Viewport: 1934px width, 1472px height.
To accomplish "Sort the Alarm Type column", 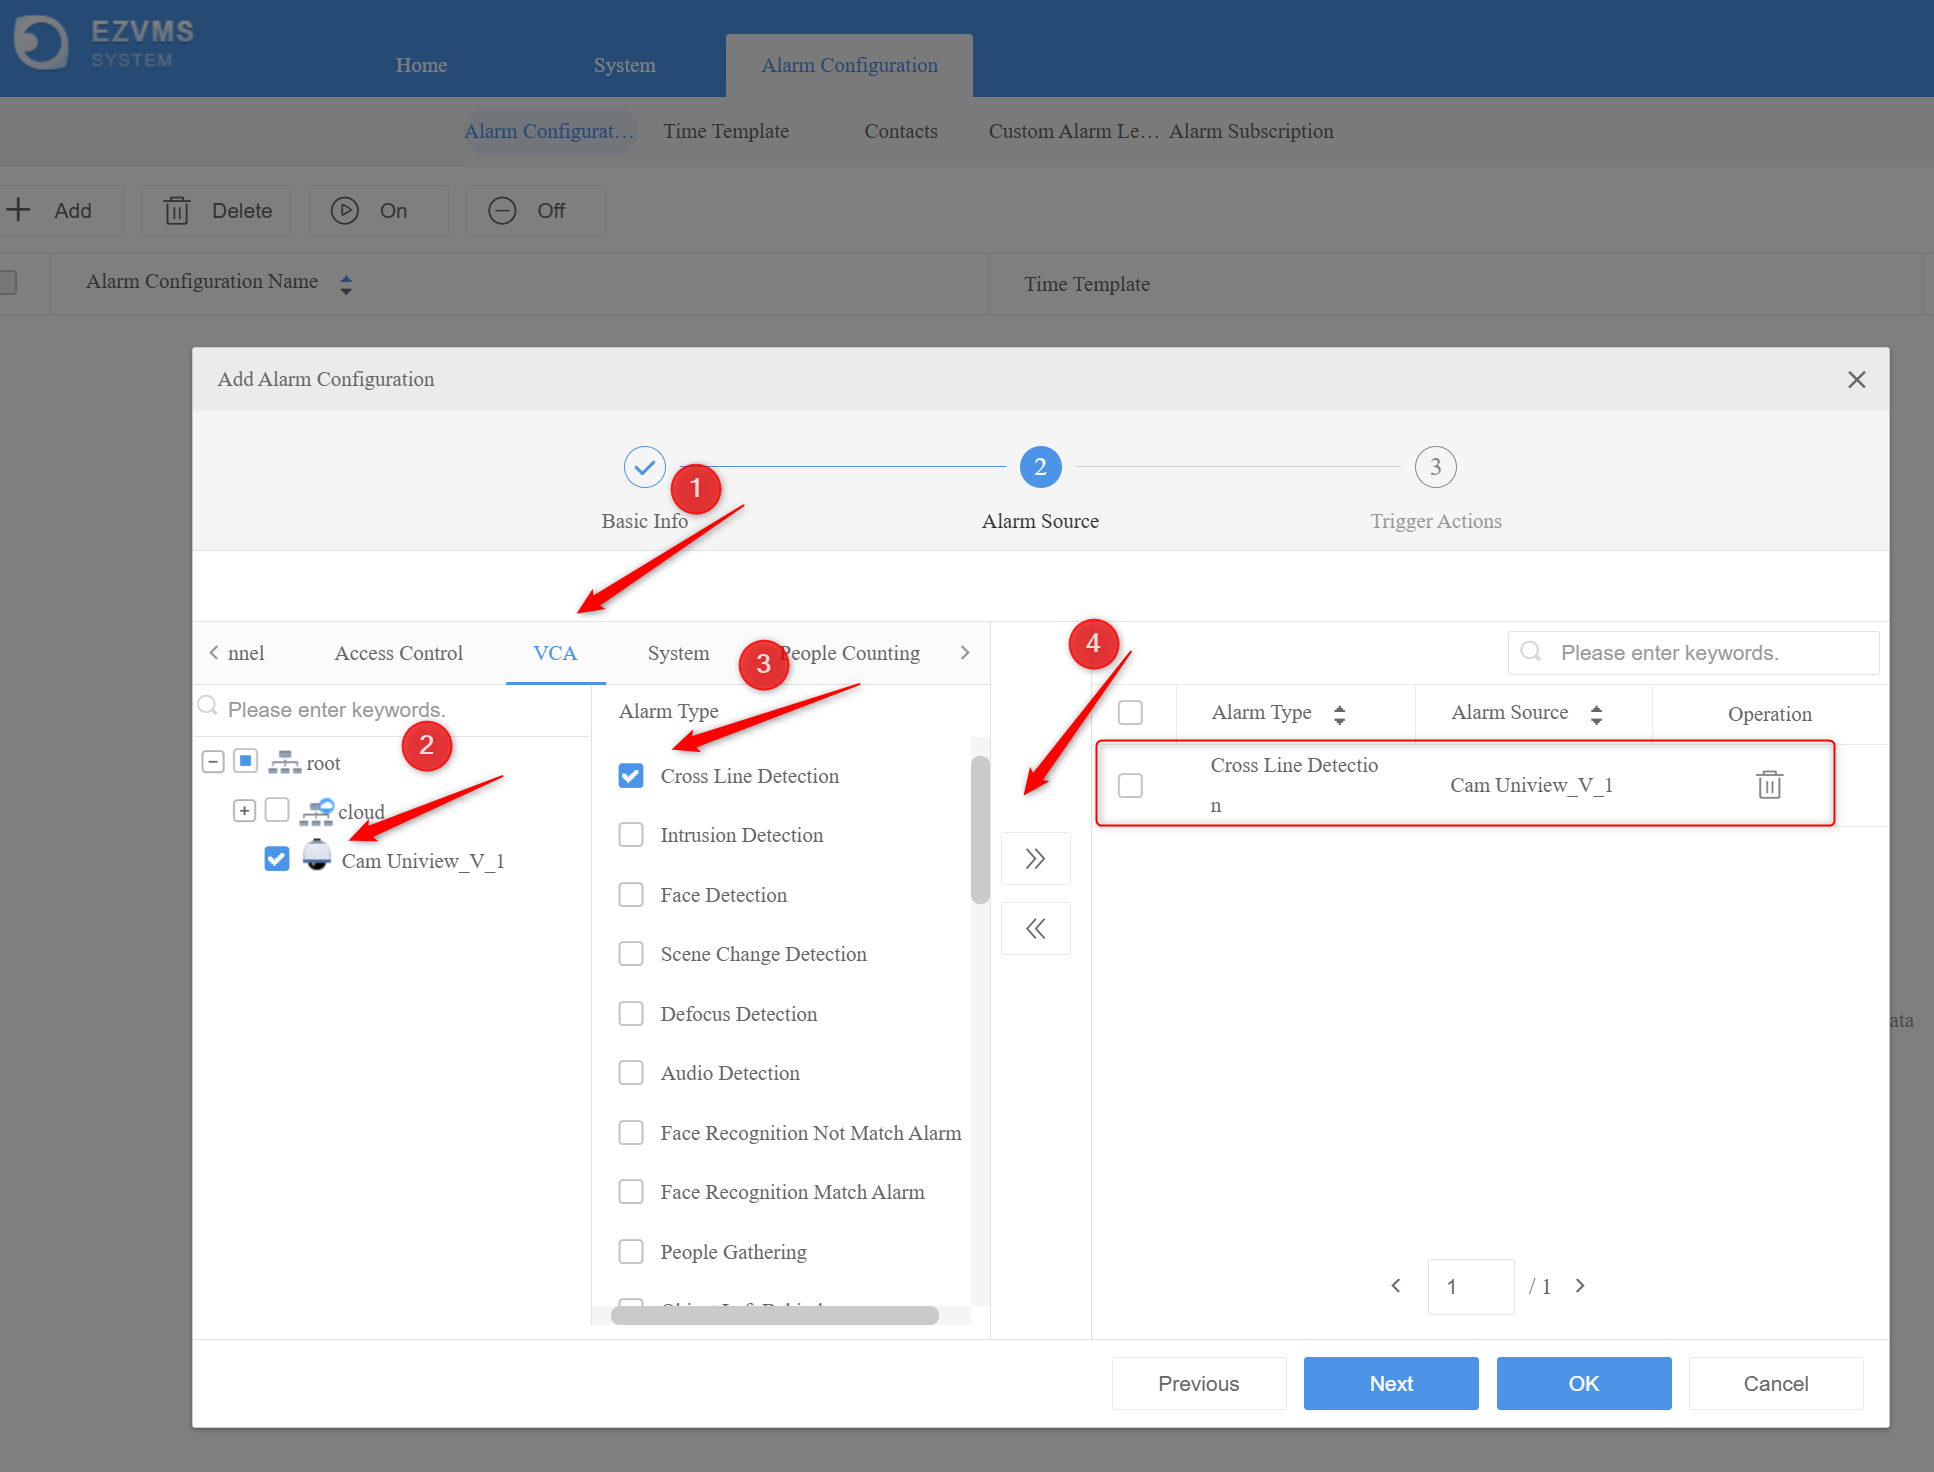I will [x=1340, y=714].
